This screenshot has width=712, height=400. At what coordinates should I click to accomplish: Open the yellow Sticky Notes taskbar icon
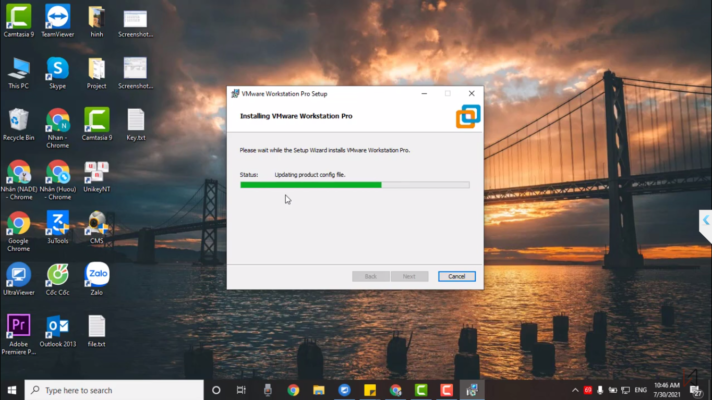point(370,390)
